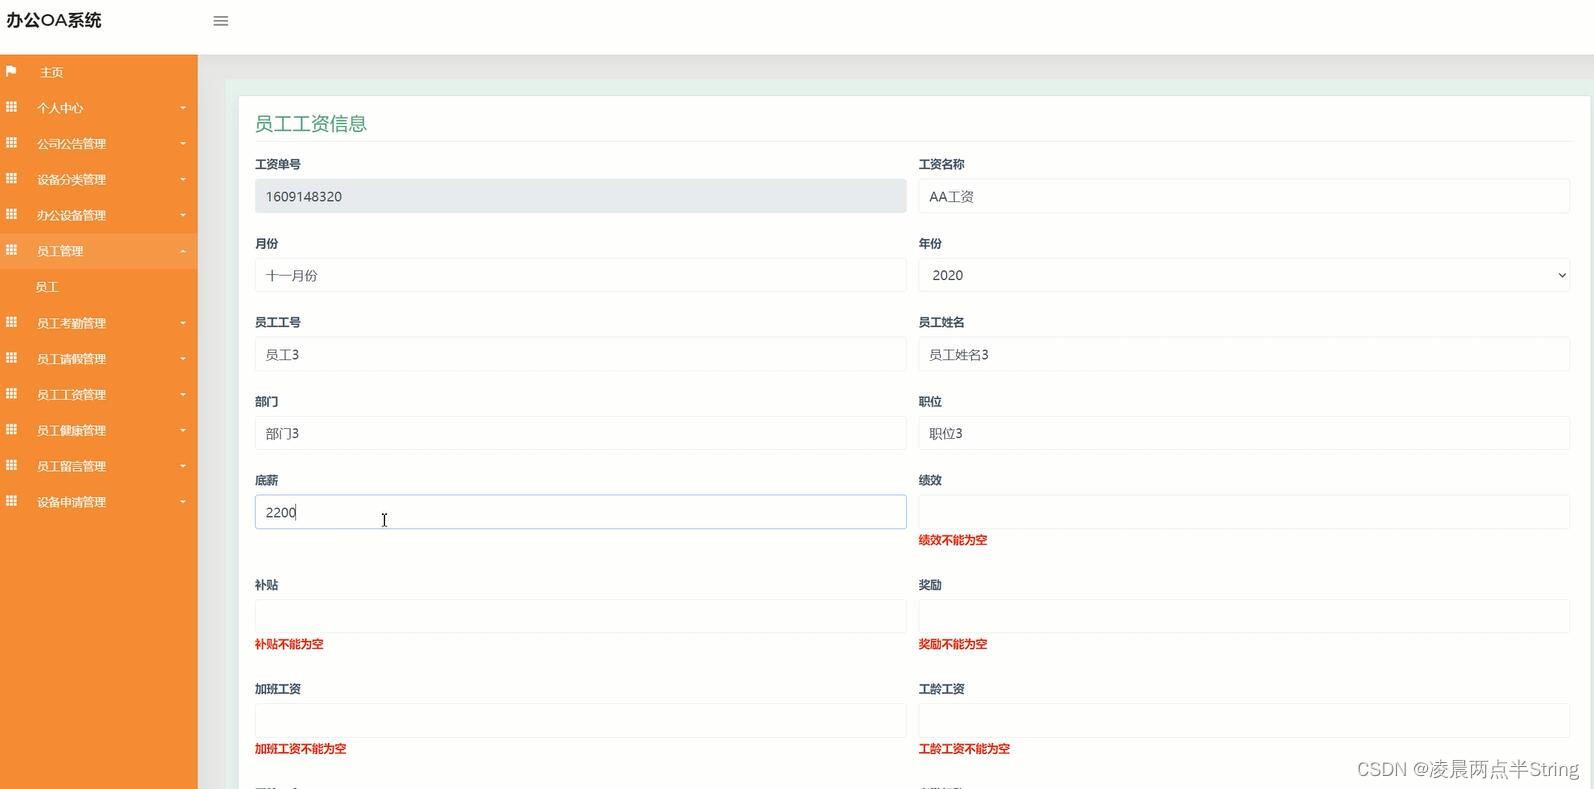Click the grid icon next to 员工健康管理
This screenshot has width=1594, height=789.
click(11, 429)
